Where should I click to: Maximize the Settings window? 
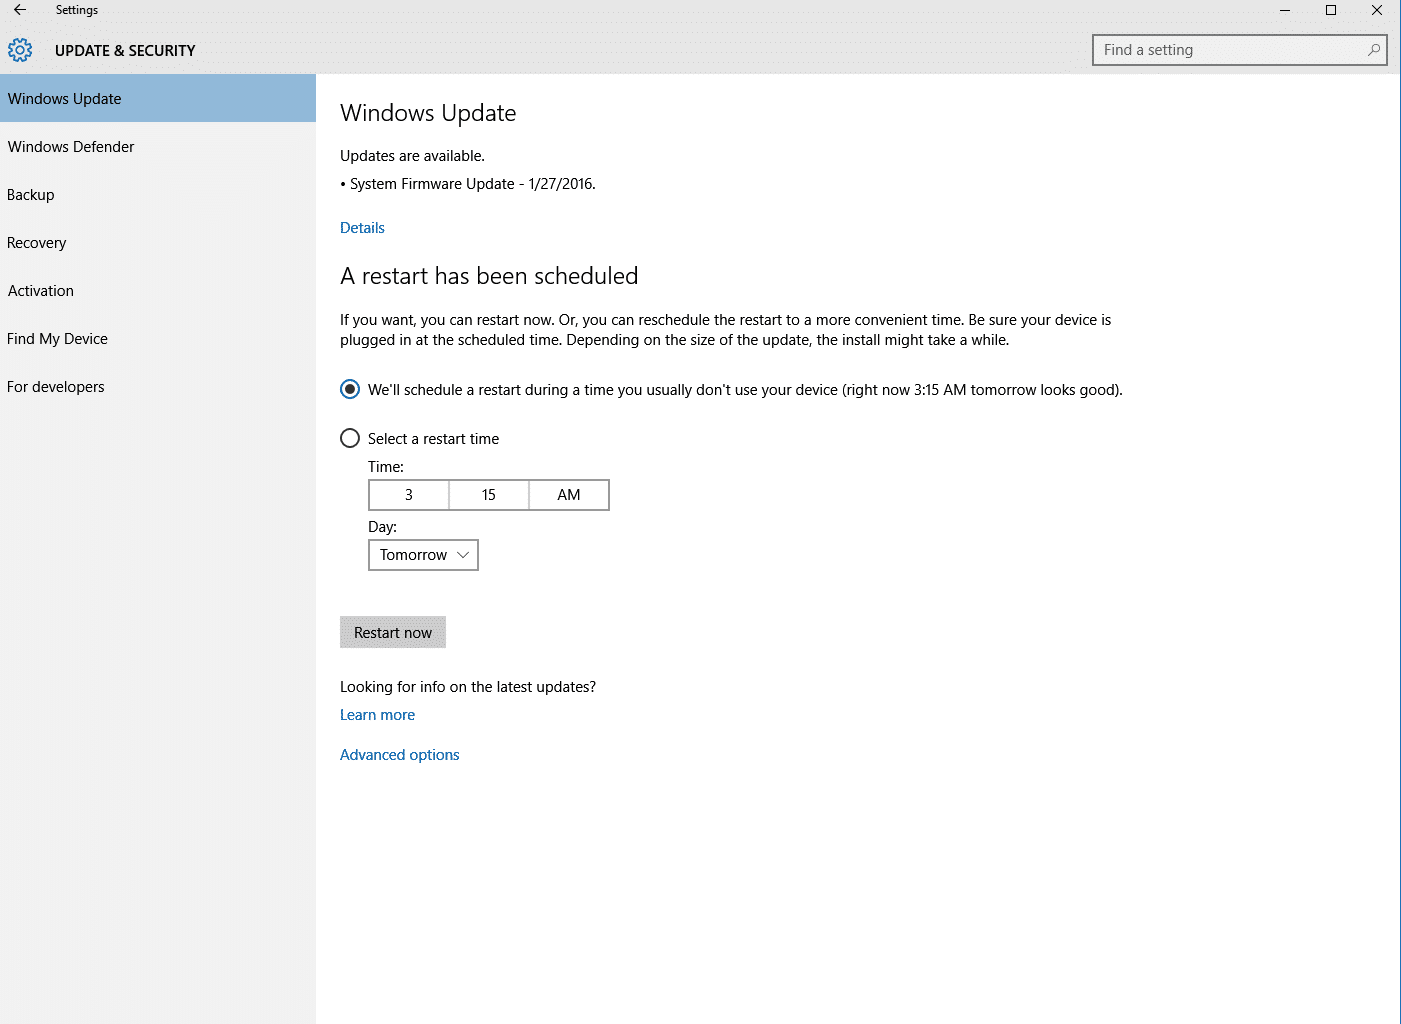[x=1331, y=10]
